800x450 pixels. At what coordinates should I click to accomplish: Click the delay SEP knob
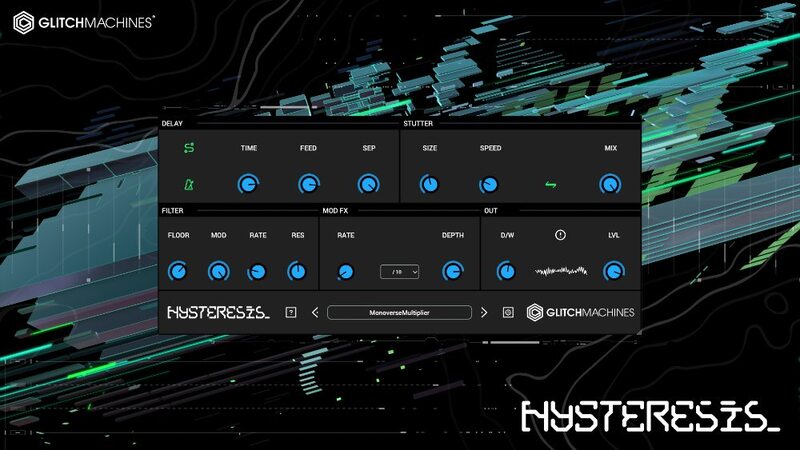click(x=368, y=184)
